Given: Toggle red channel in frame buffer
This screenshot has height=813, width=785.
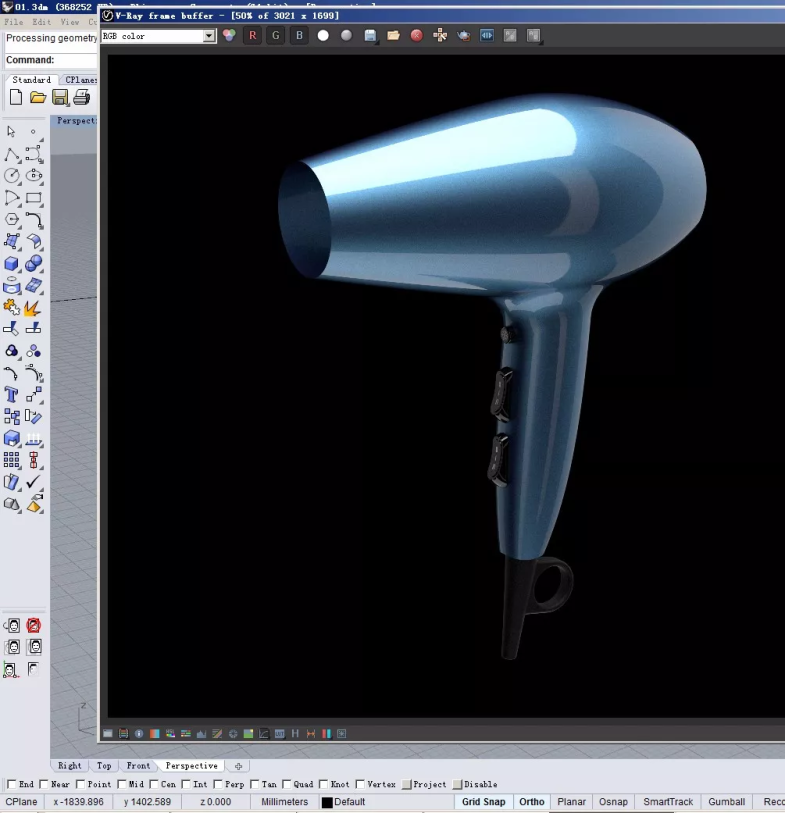Looking at the screenshot, I should (252, 36).
